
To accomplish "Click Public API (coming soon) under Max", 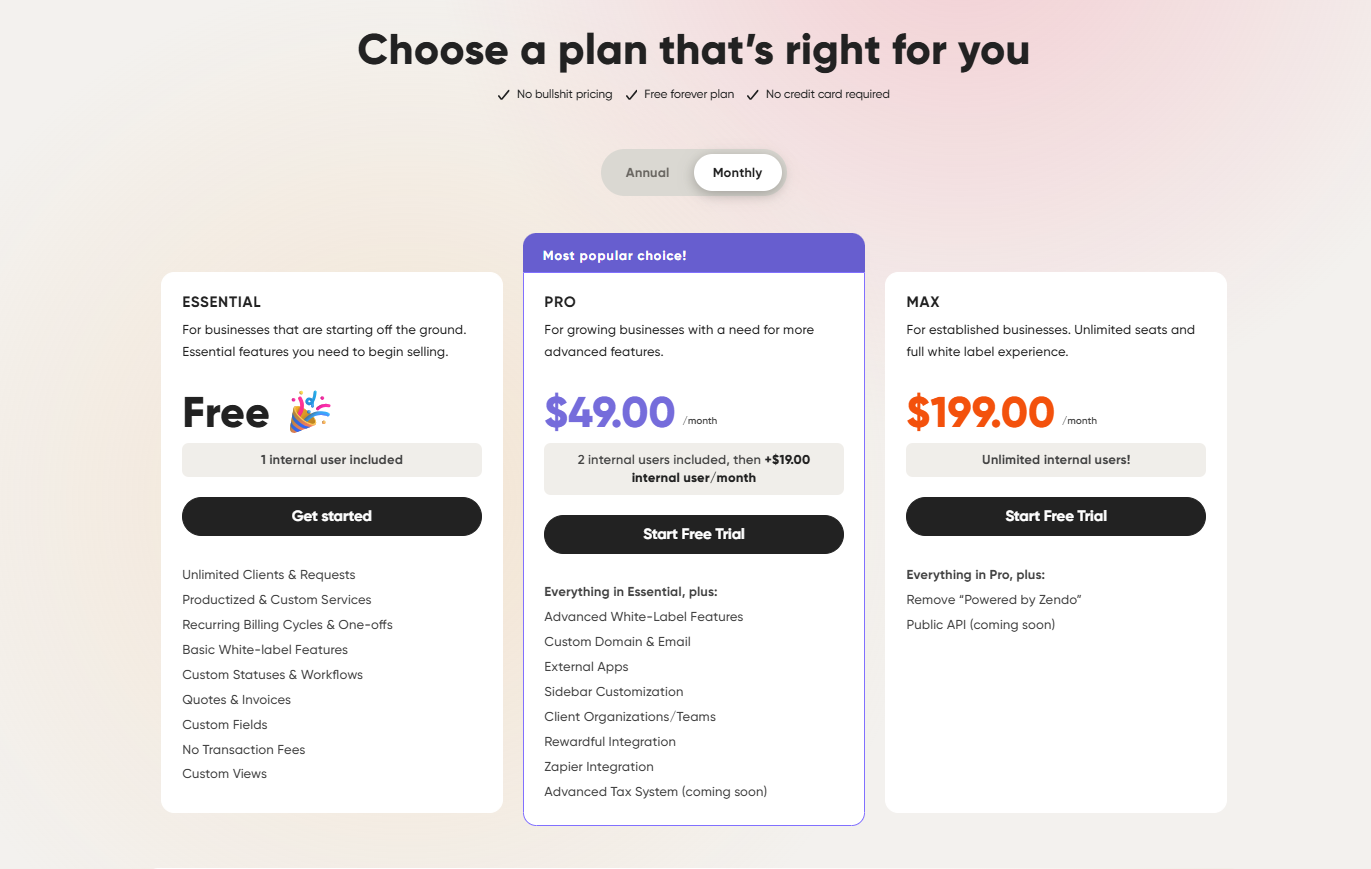I will pyautogui.click(x=980, y=624).
